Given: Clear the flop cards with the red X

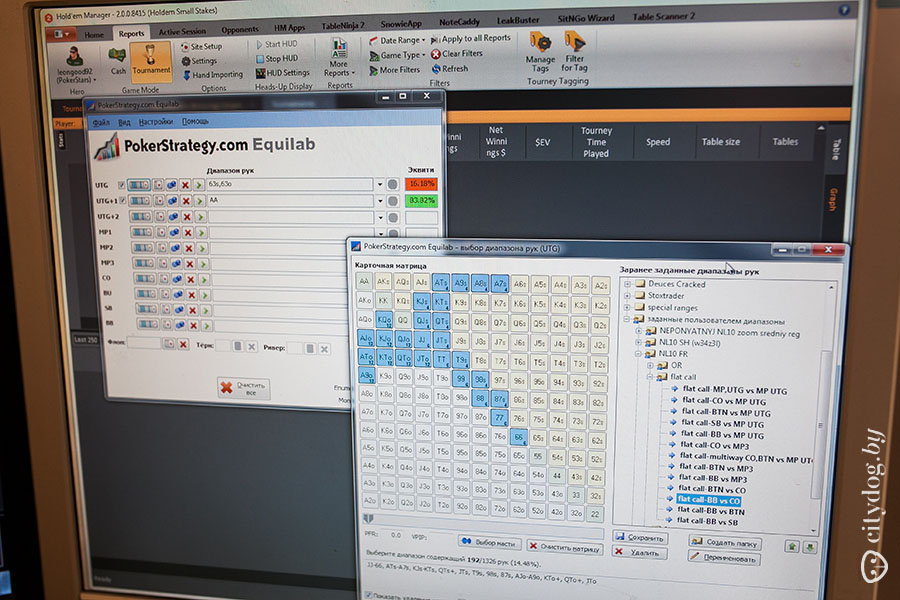Looking at the screenshot, I should tap(183, 344).
